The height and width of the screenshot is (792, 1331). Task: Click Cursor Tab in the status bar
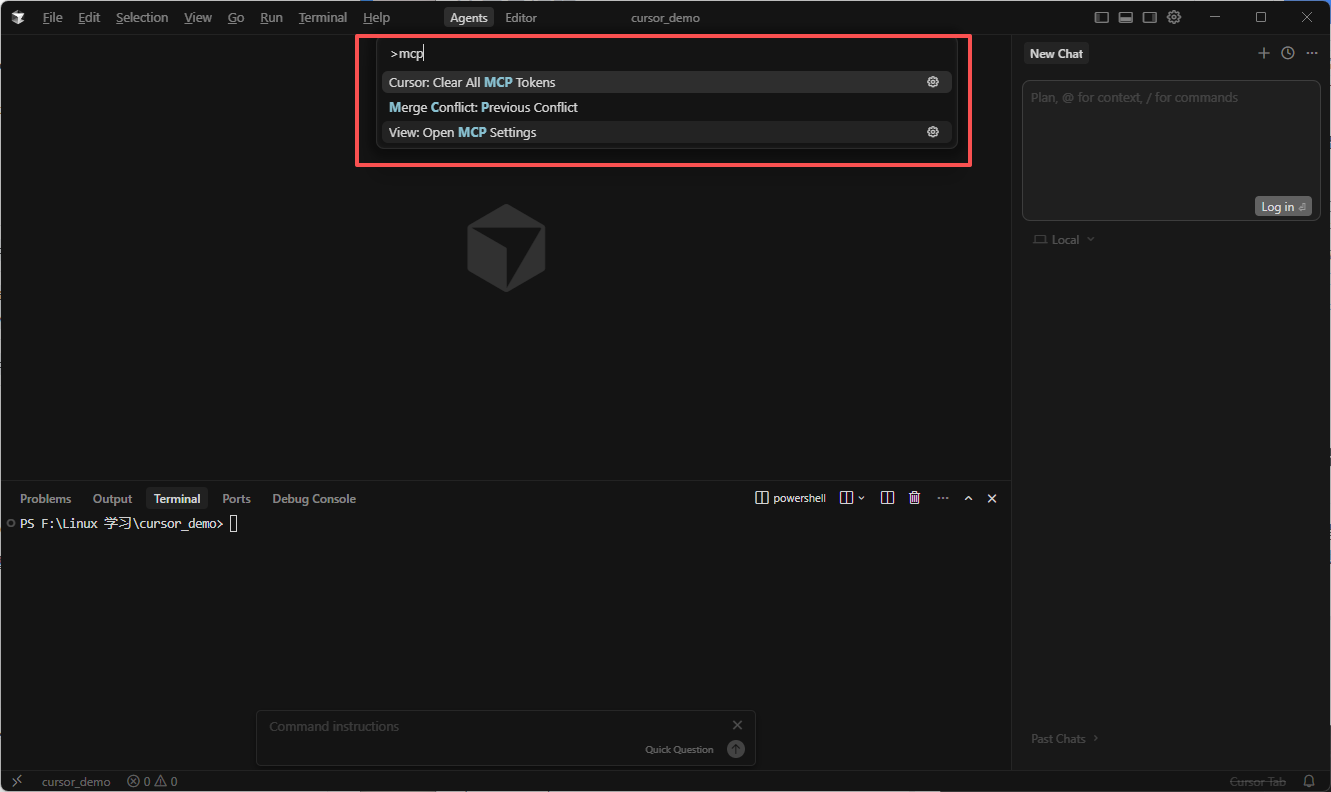[x=1258, y=782]
